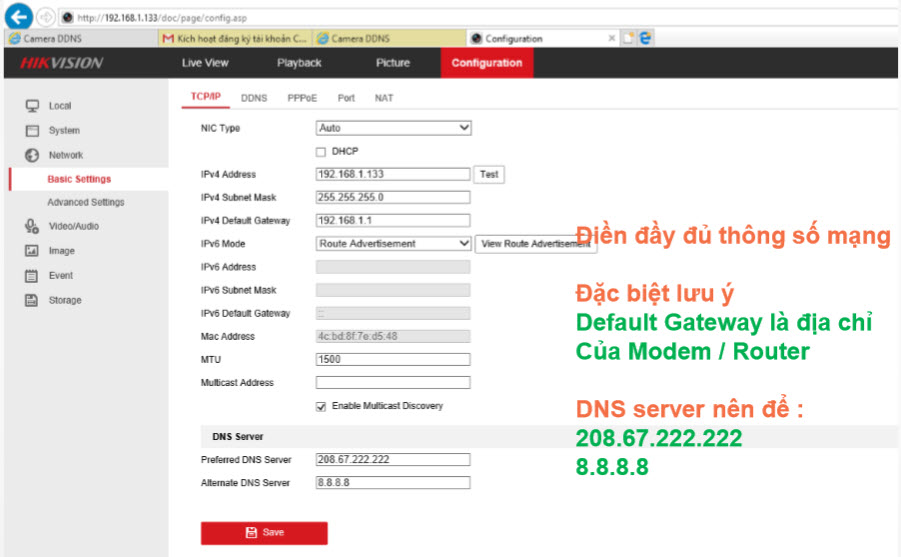Click the browser forward arrow button
The width and height of the screenshot is (901, 557).
[x=45, y=17]
